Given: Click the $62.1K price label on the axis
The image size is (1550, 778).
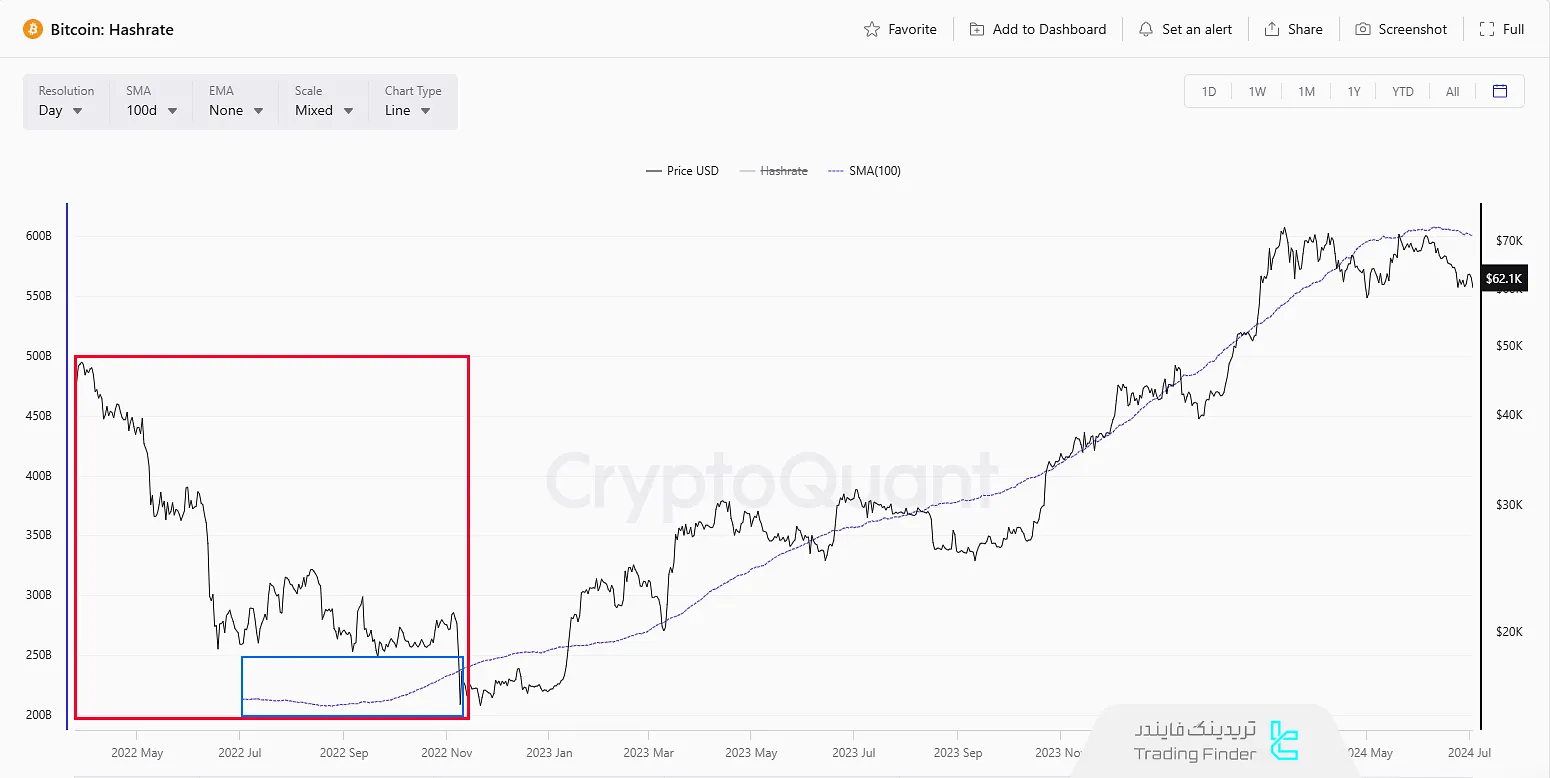Looking at the screenshot, I should 1503,278.
